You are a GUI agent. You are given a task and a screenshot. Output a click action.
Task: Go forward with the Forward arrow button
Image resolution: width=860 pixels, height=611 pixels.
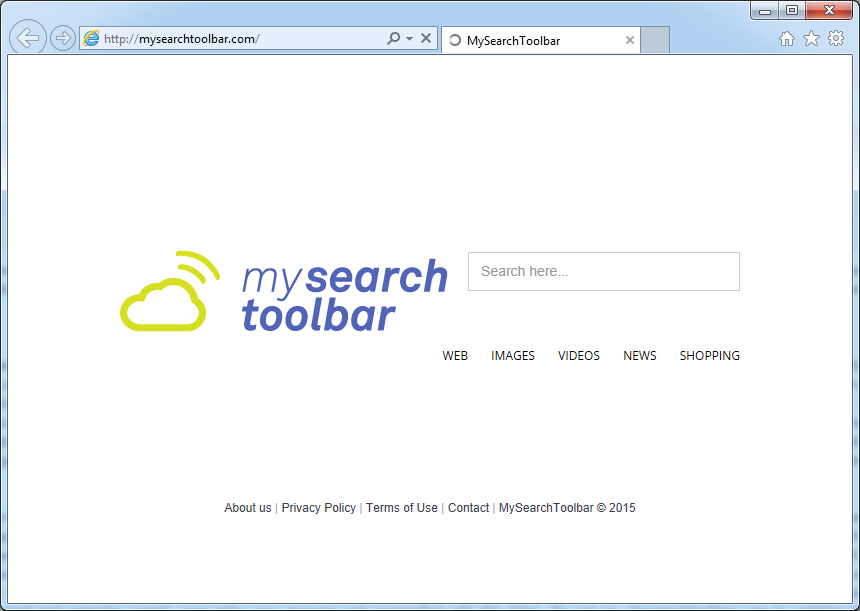pos(63,38)
